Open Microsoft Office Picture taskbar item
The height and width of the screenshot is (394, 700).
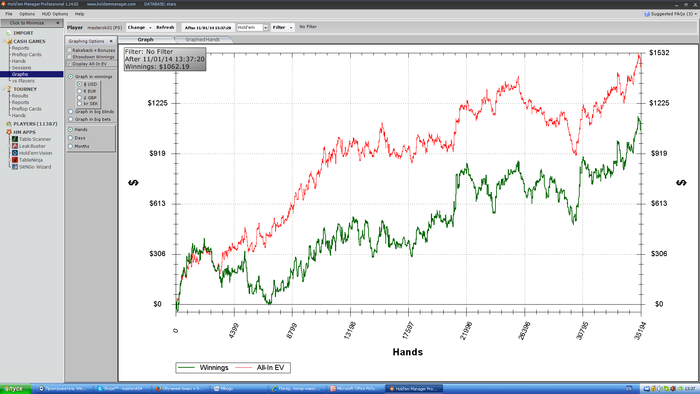(x=355, y=389)
